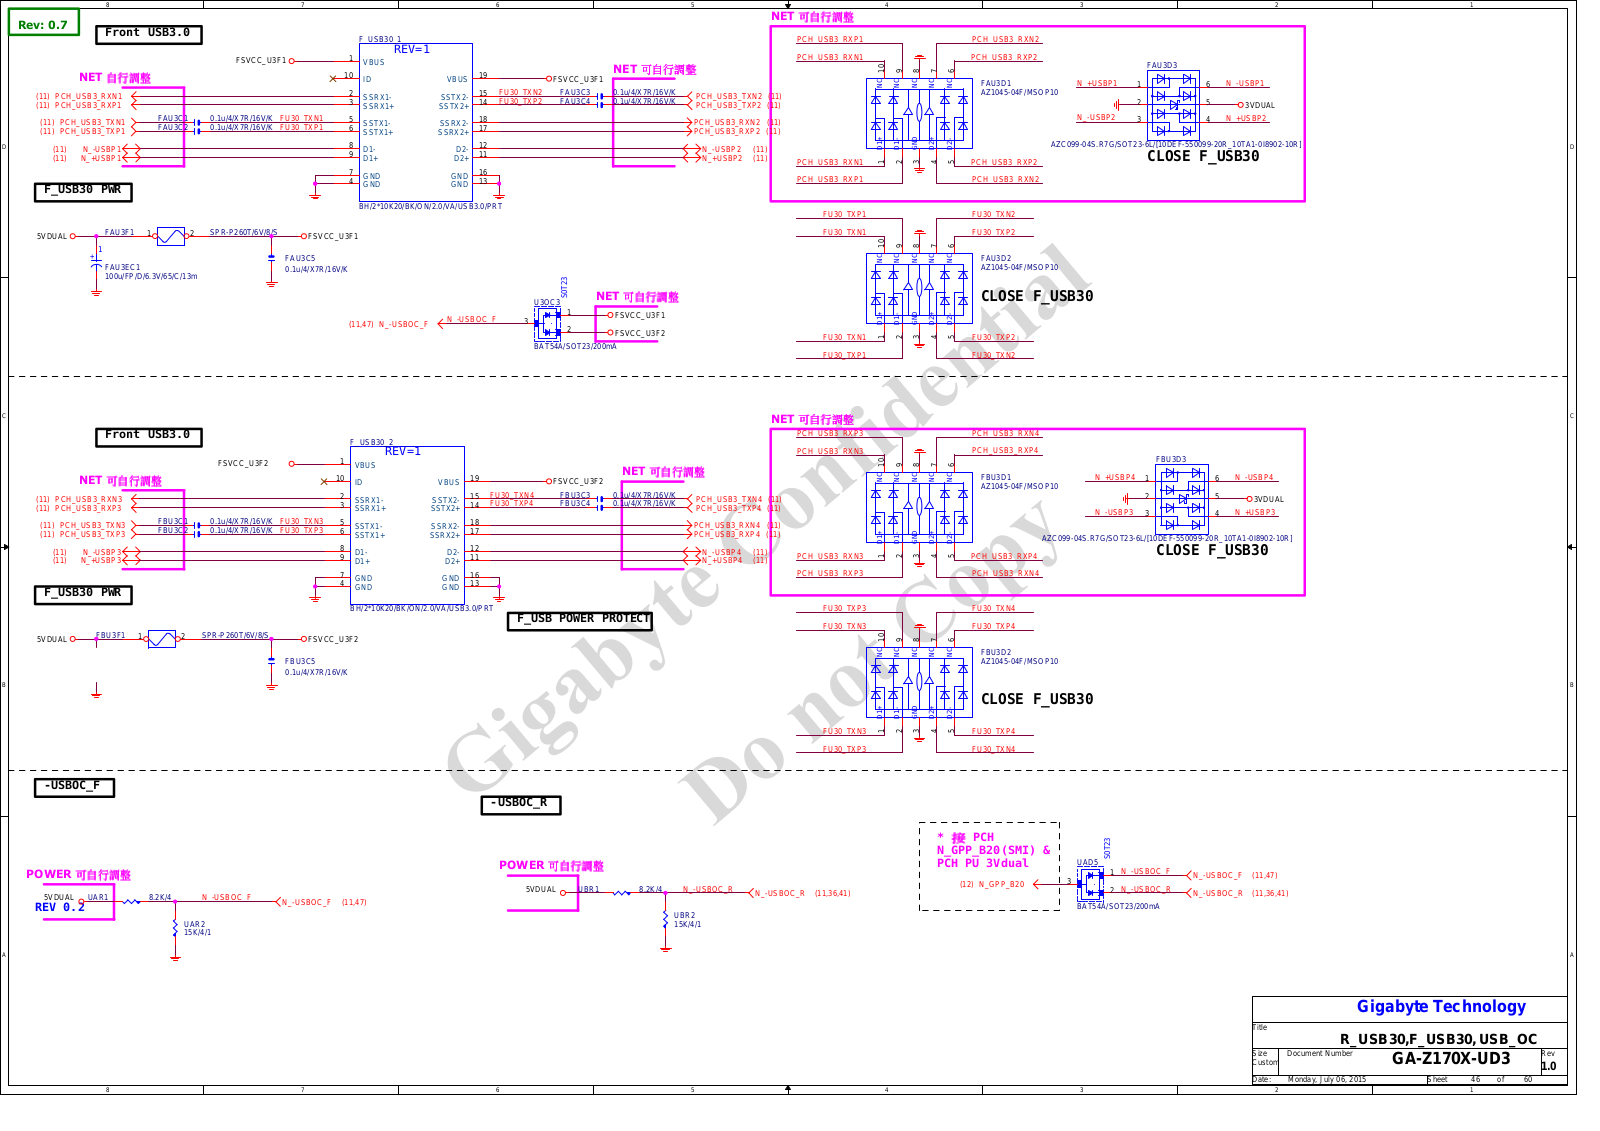Click the no-connect X on F_USB30_1 ID pin
Image resolution: width=1600 pixels, height=1131 pixels.
(x=333, y=79)
